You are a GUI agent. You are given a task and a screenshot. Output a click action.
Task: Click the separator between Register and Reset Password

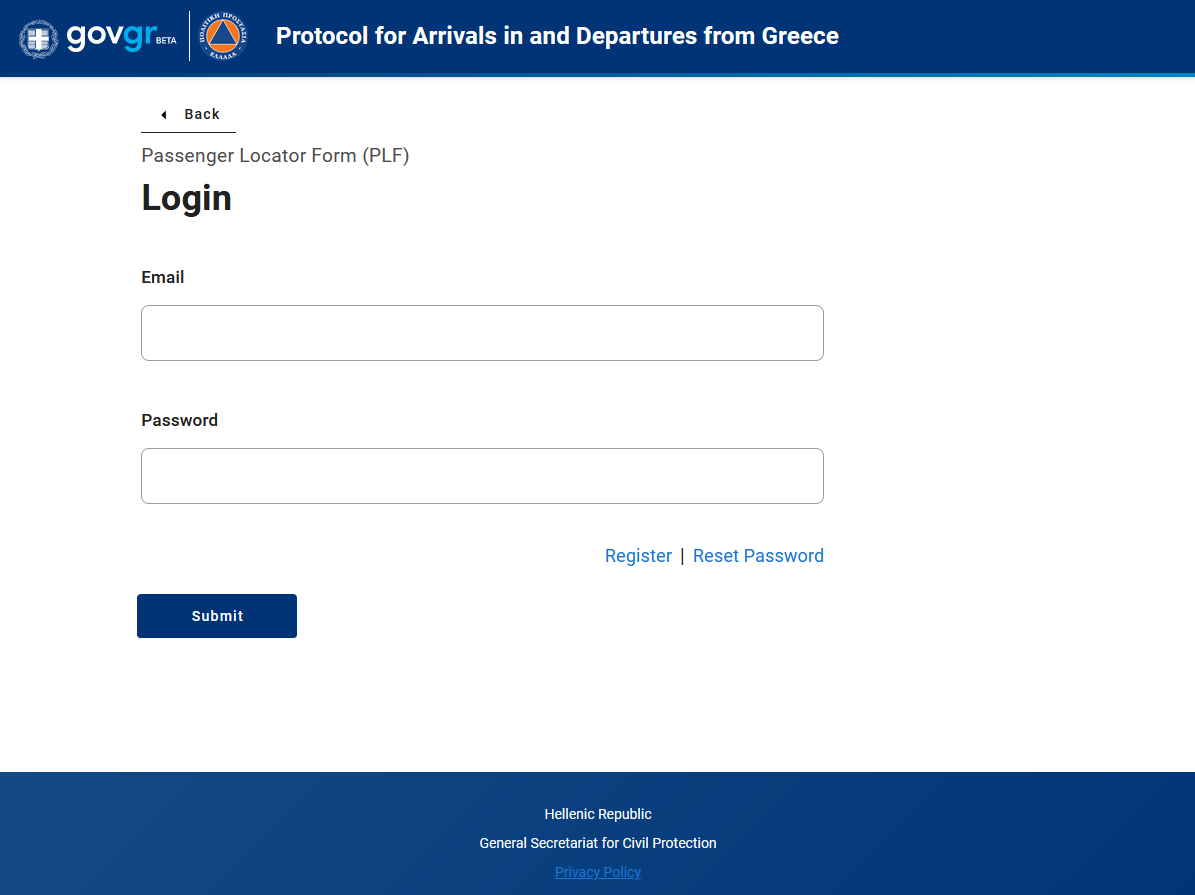pos(682,556)
